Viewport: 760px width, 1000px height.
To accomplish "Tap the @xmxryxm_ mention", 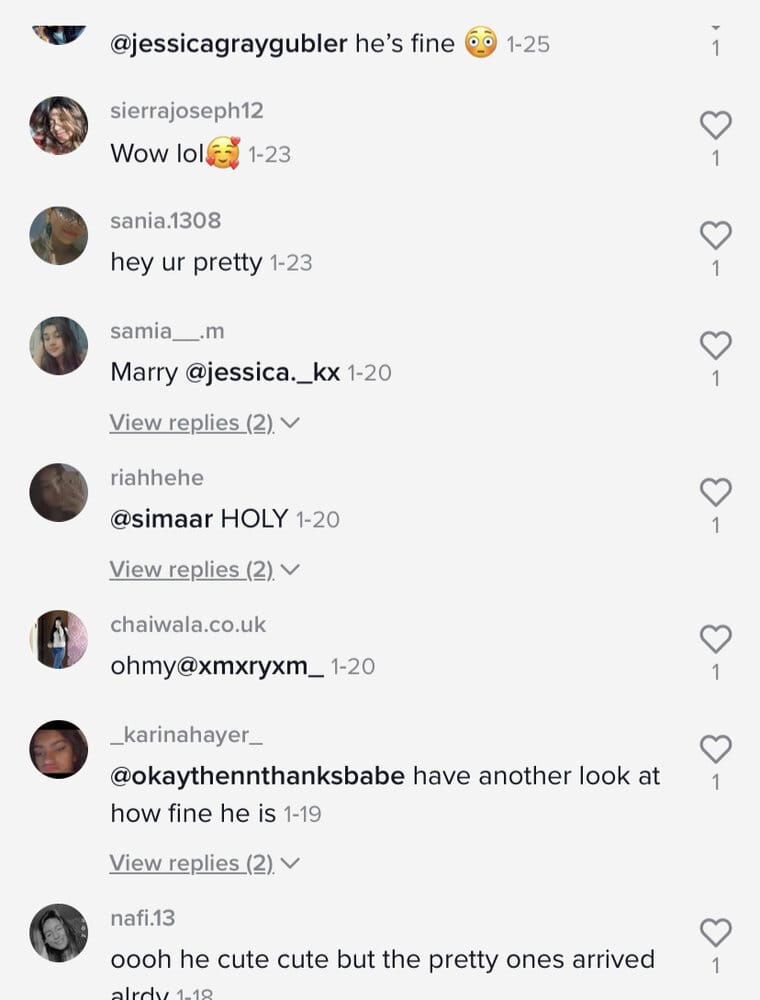I will point(249,666).
